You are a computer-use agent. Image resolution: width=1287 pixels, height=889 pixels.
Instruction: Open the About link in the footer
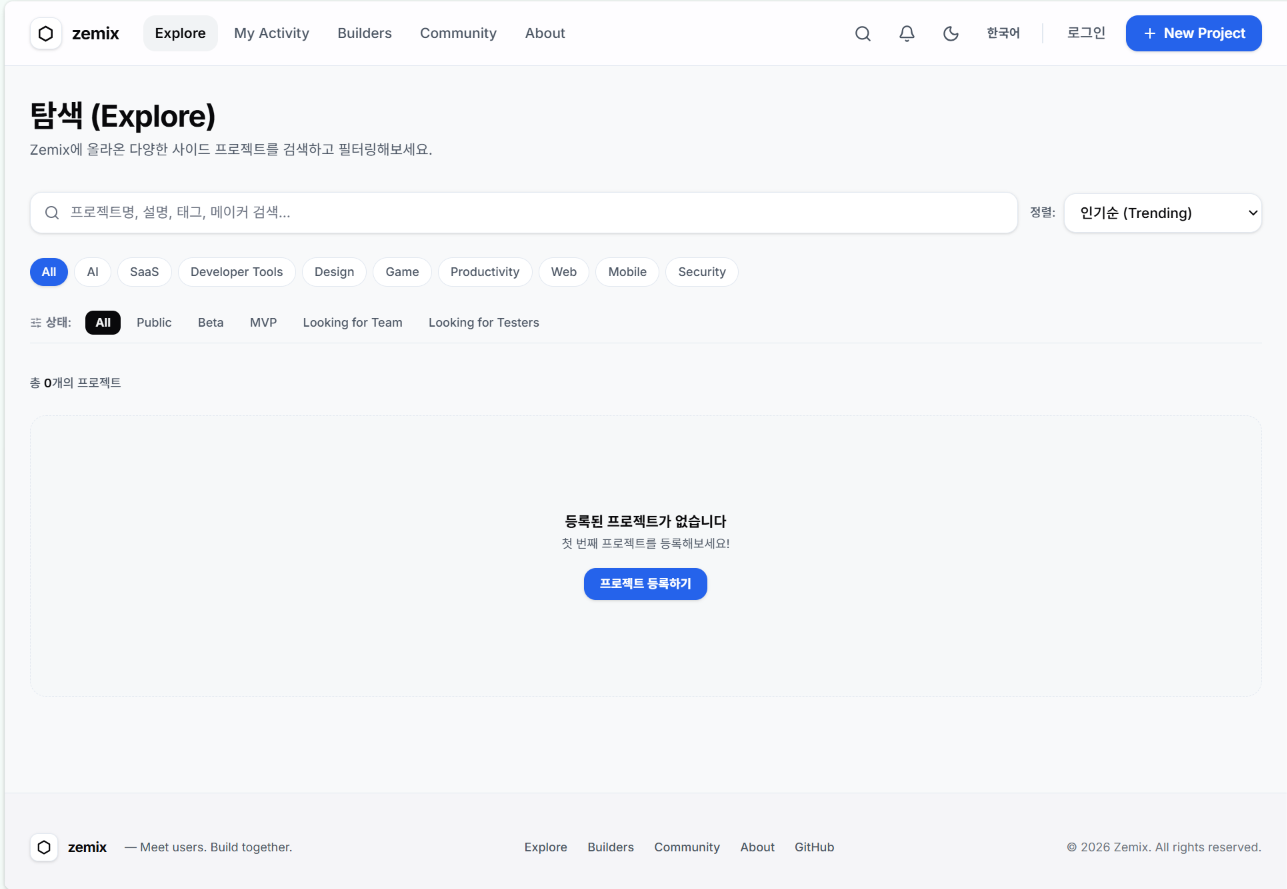click(758, 847)
